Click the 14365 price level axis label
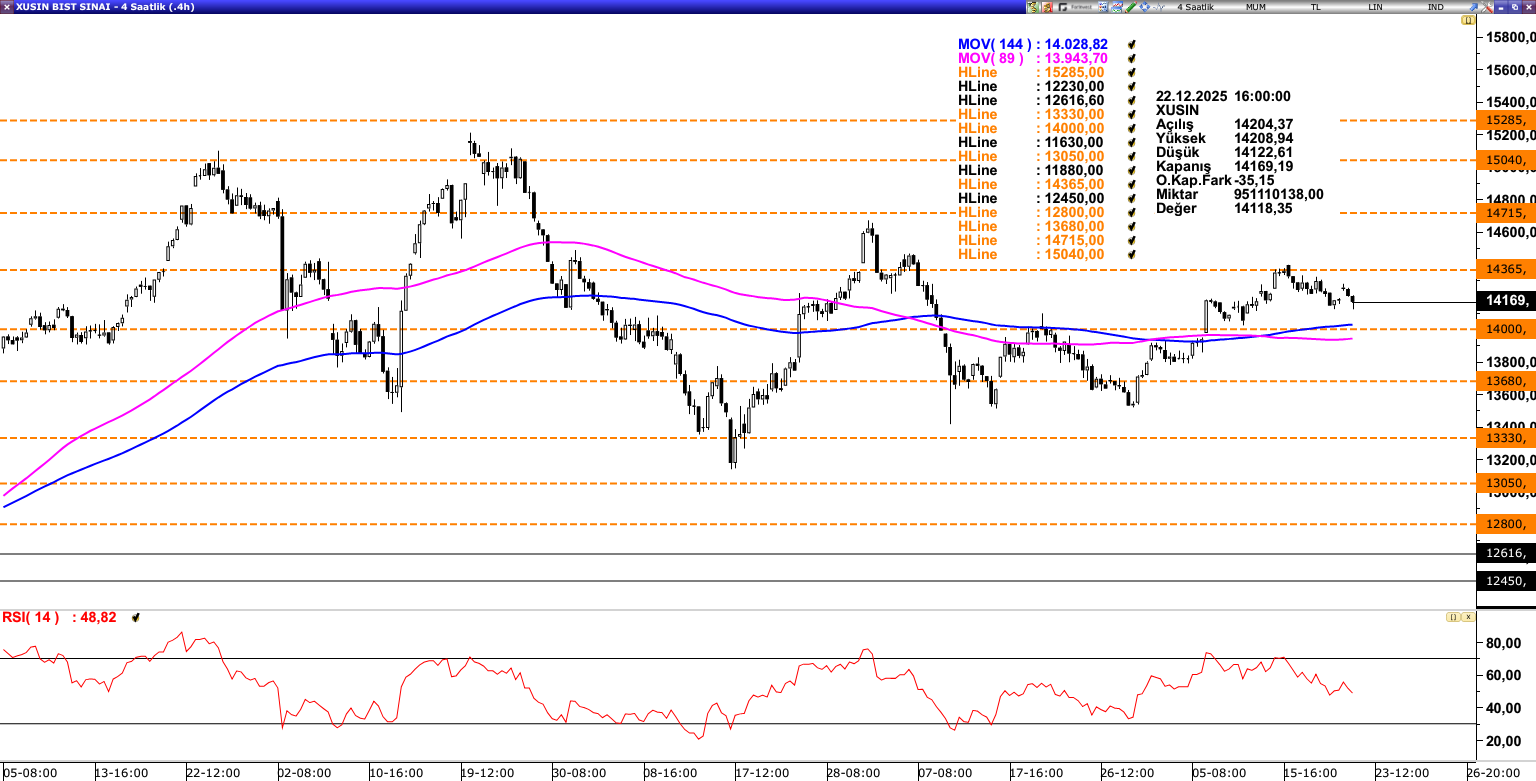Screen dimensions: 1536x781 1505,270
